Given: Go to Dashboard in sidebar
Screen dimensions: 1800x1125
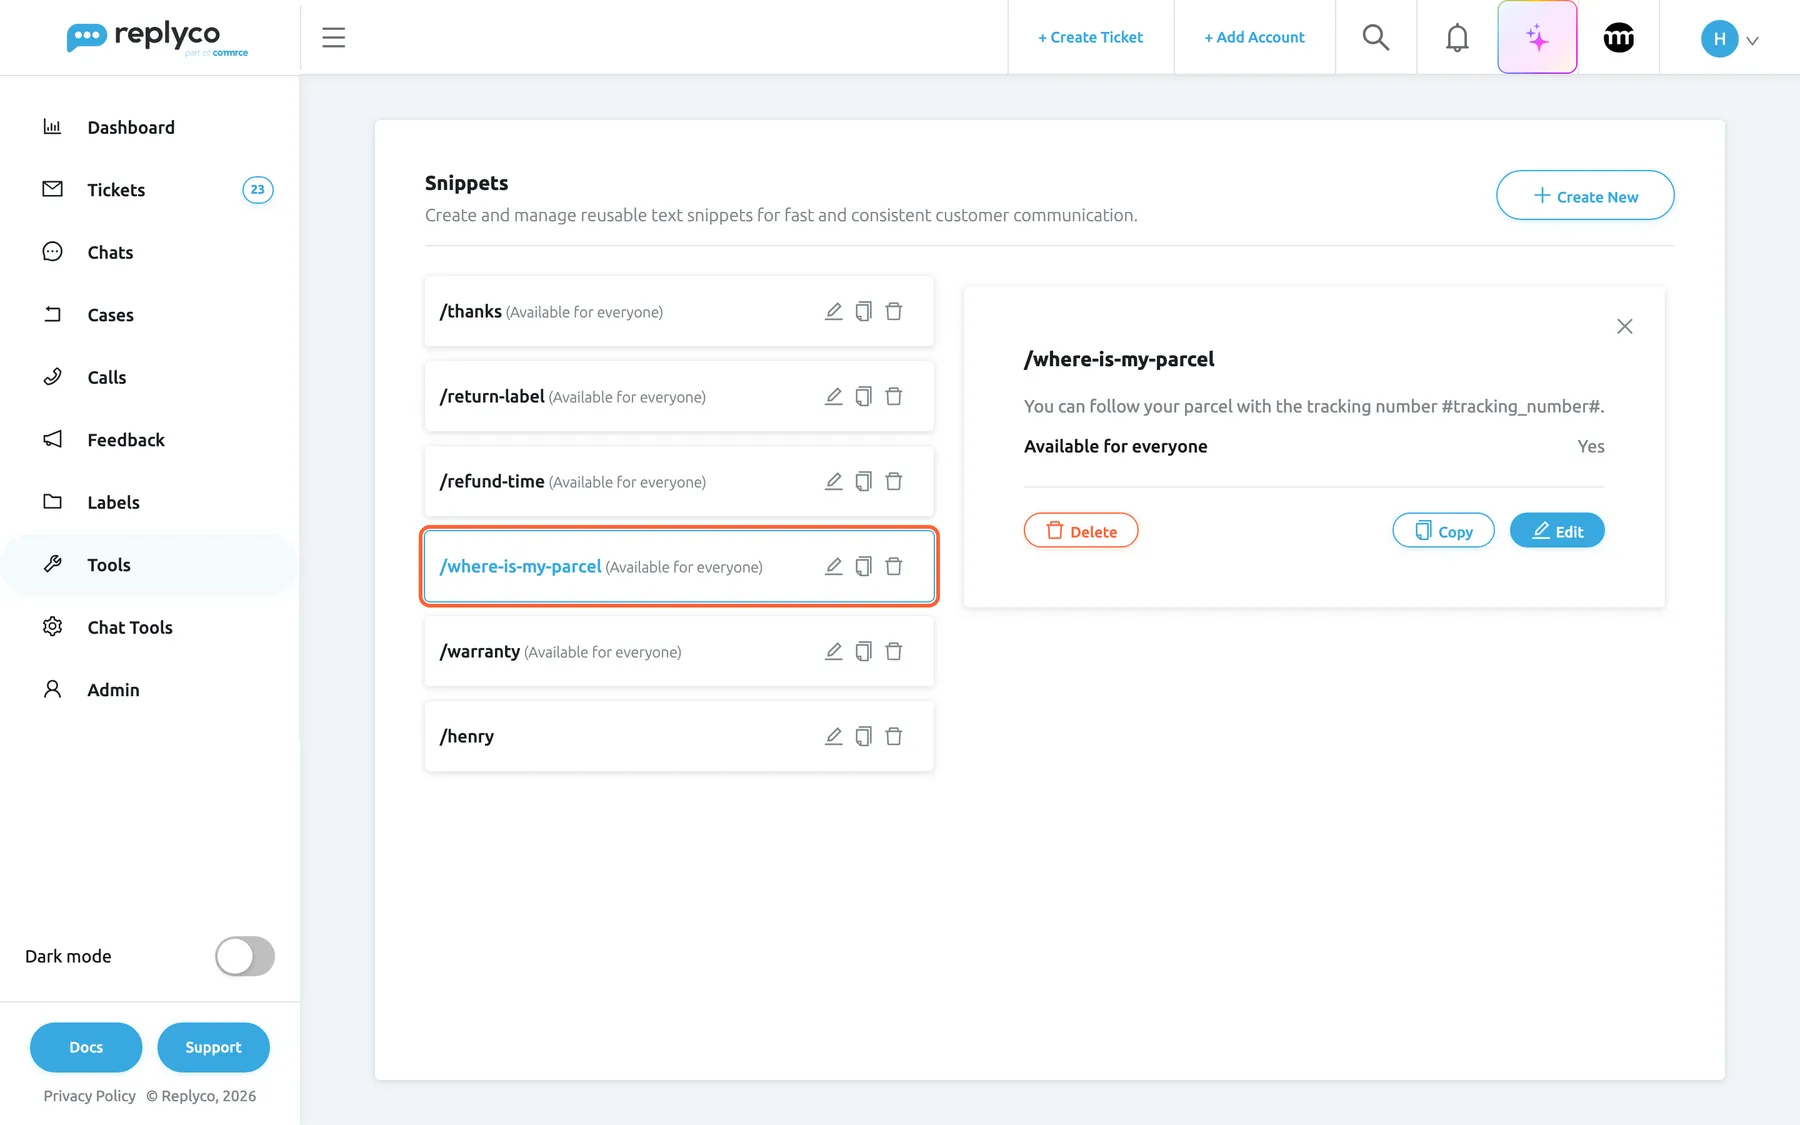Looking at the screenshot, I should (131, 127).
